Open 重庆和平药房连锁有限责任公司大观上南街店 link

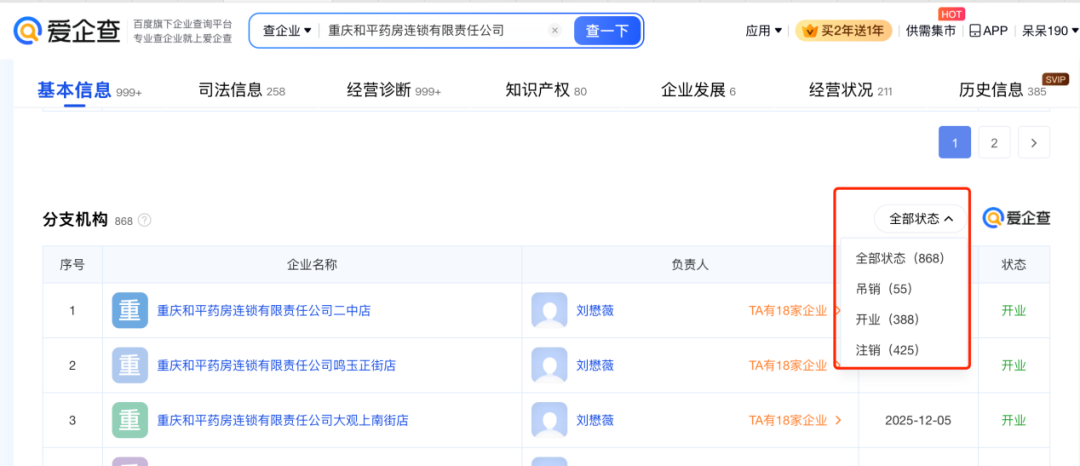tap(283, 420)
